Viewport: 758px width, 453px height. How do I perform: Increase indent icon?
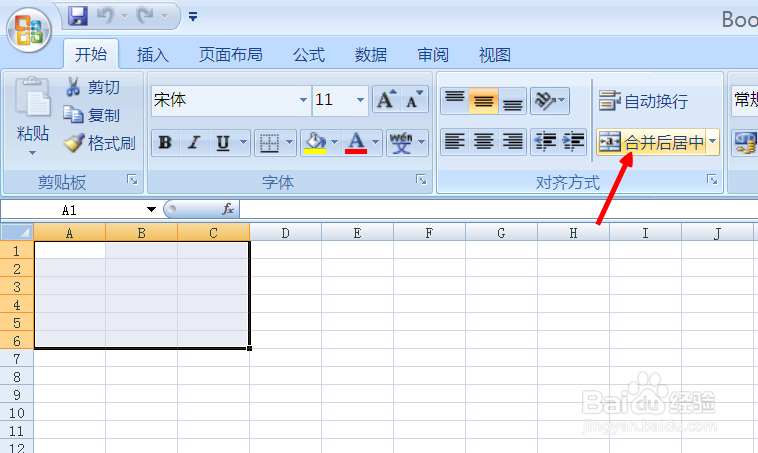573,141
